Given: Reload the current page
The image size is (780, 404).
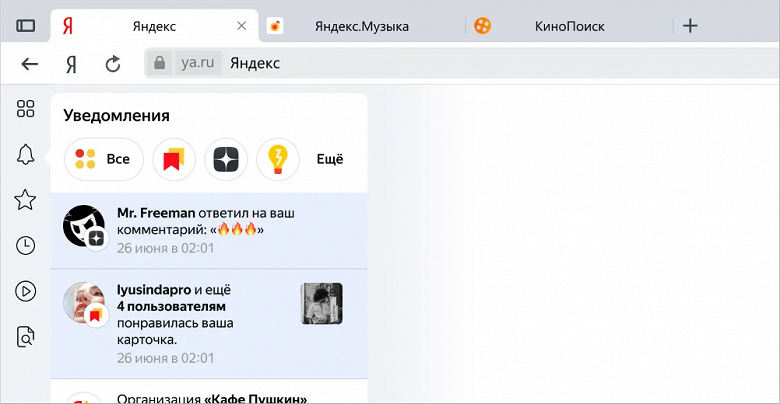Looking at the screenshot, I should (x=113, y=64).
